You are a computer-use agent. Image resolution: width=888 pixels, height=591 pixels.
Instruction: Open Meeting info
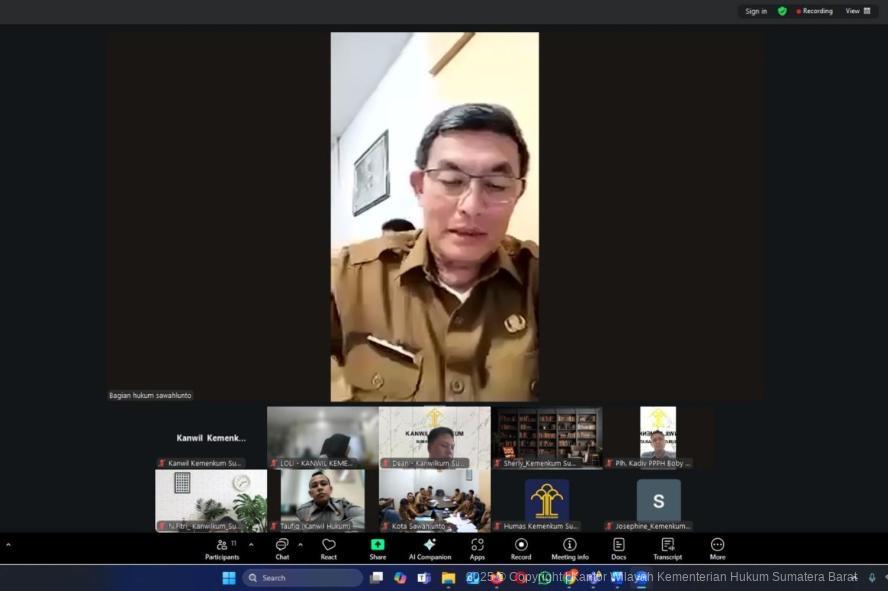click(570, 548)
